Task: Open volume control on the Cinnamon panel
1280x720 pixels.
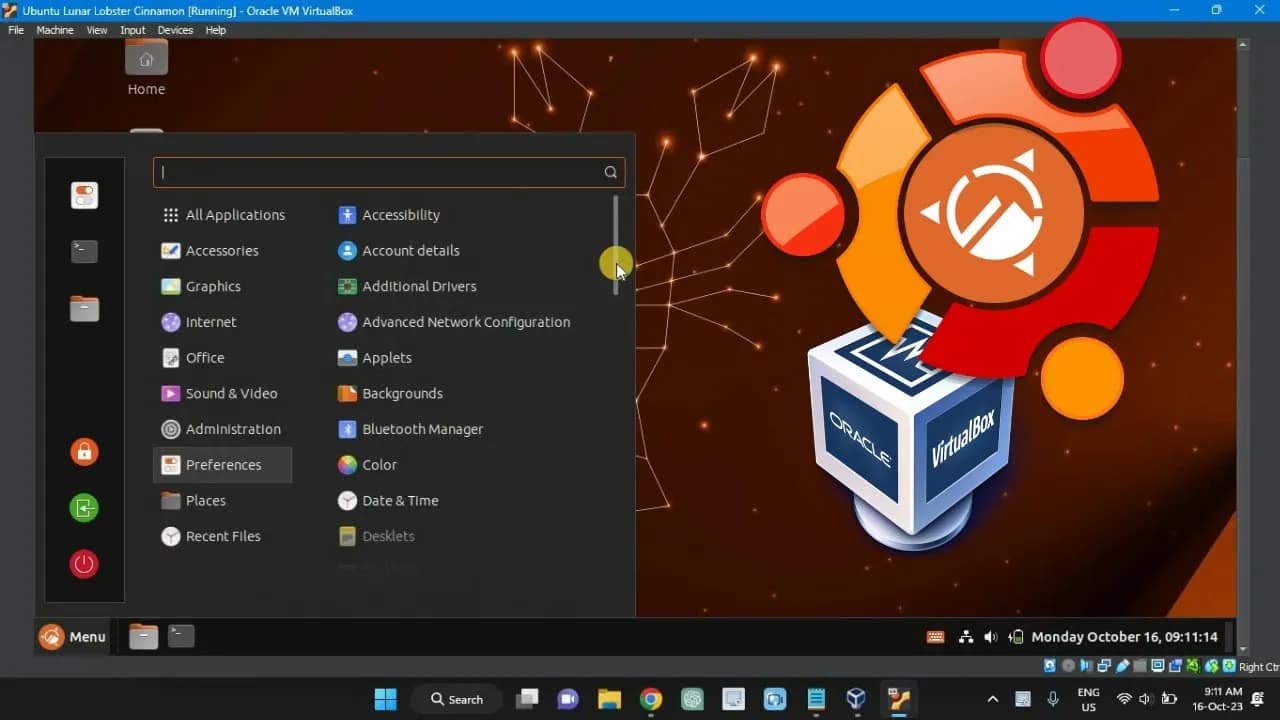Action: click(x=990, y=636)
